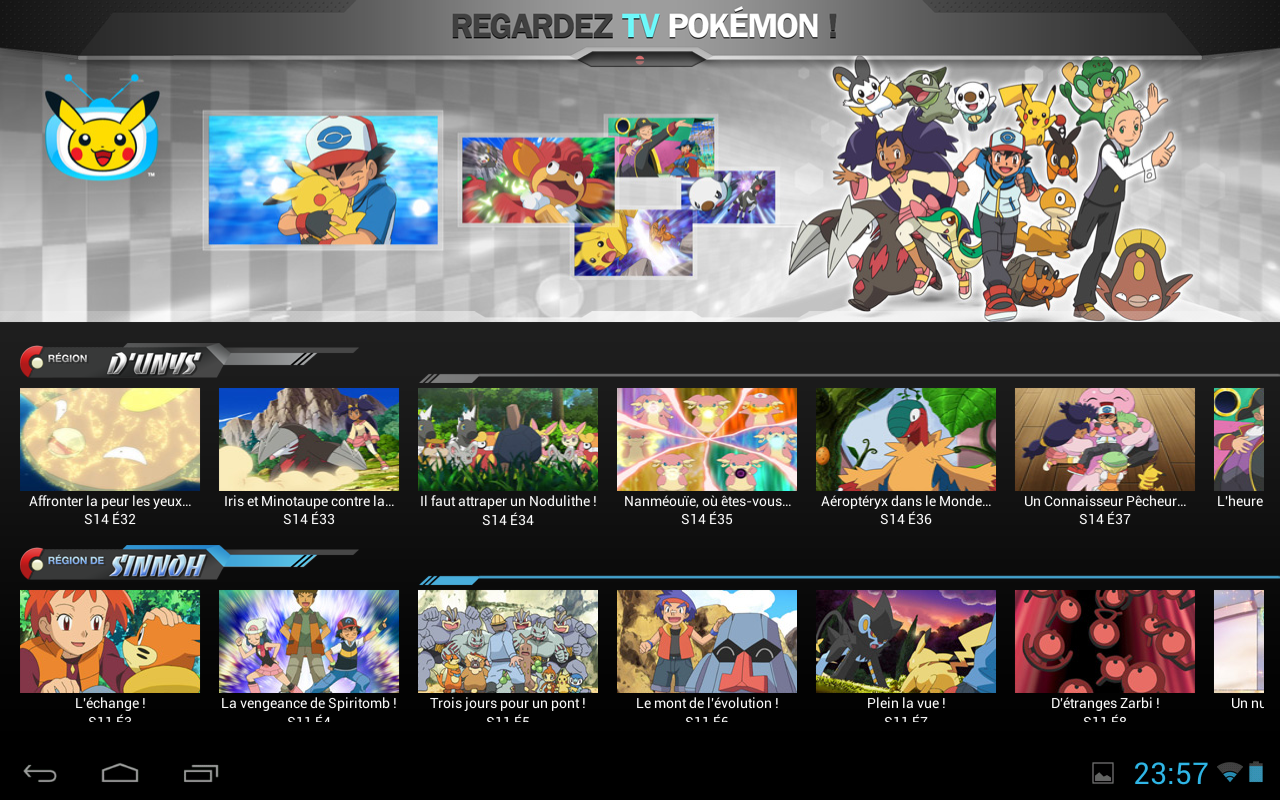
Task: Open the Nanméouïe, où êtes-vous episode title
Action: point(707,502)
